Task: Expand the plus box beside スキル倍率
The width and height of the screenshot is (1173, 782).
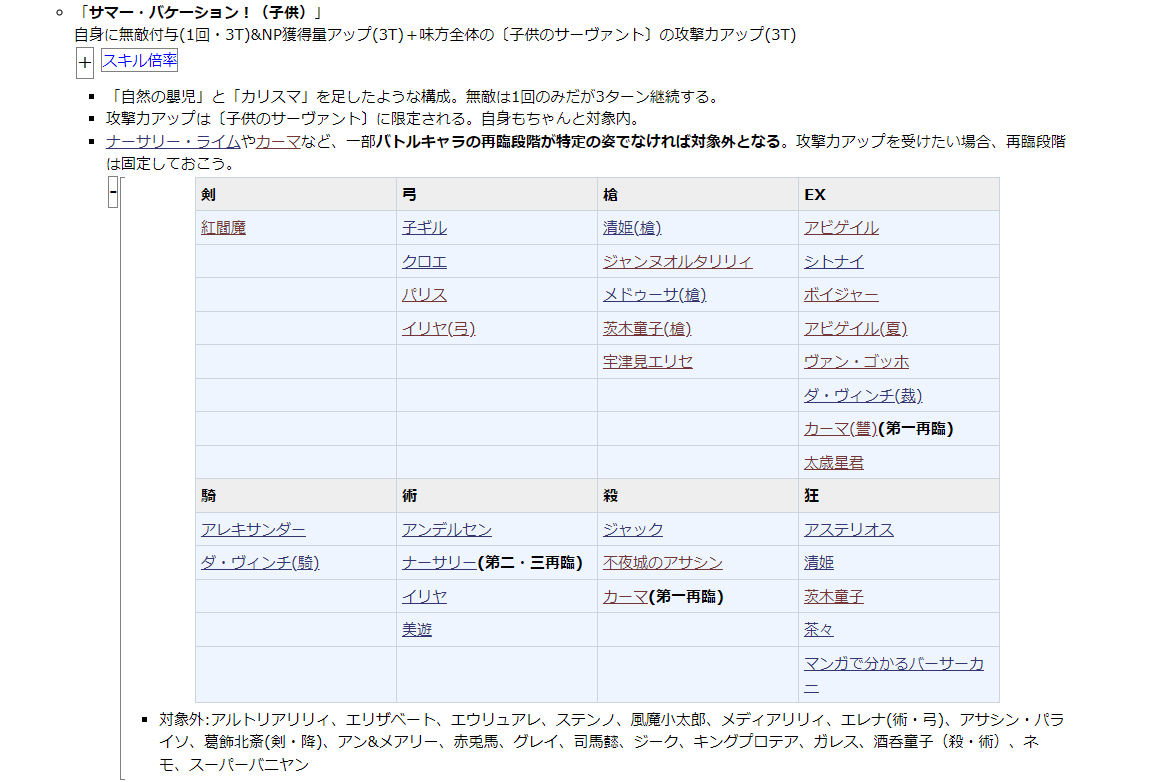Action: pyautogui.click(x=85, y=63)
